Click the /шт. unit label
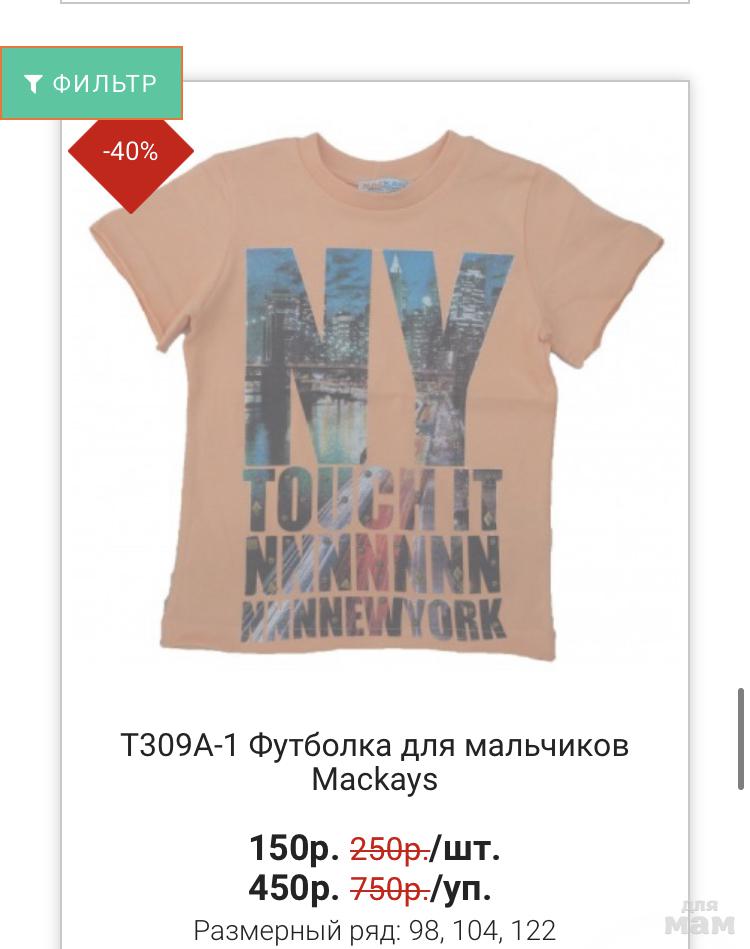Viewport: 750px width, 949px height. [x=465, y=849]
